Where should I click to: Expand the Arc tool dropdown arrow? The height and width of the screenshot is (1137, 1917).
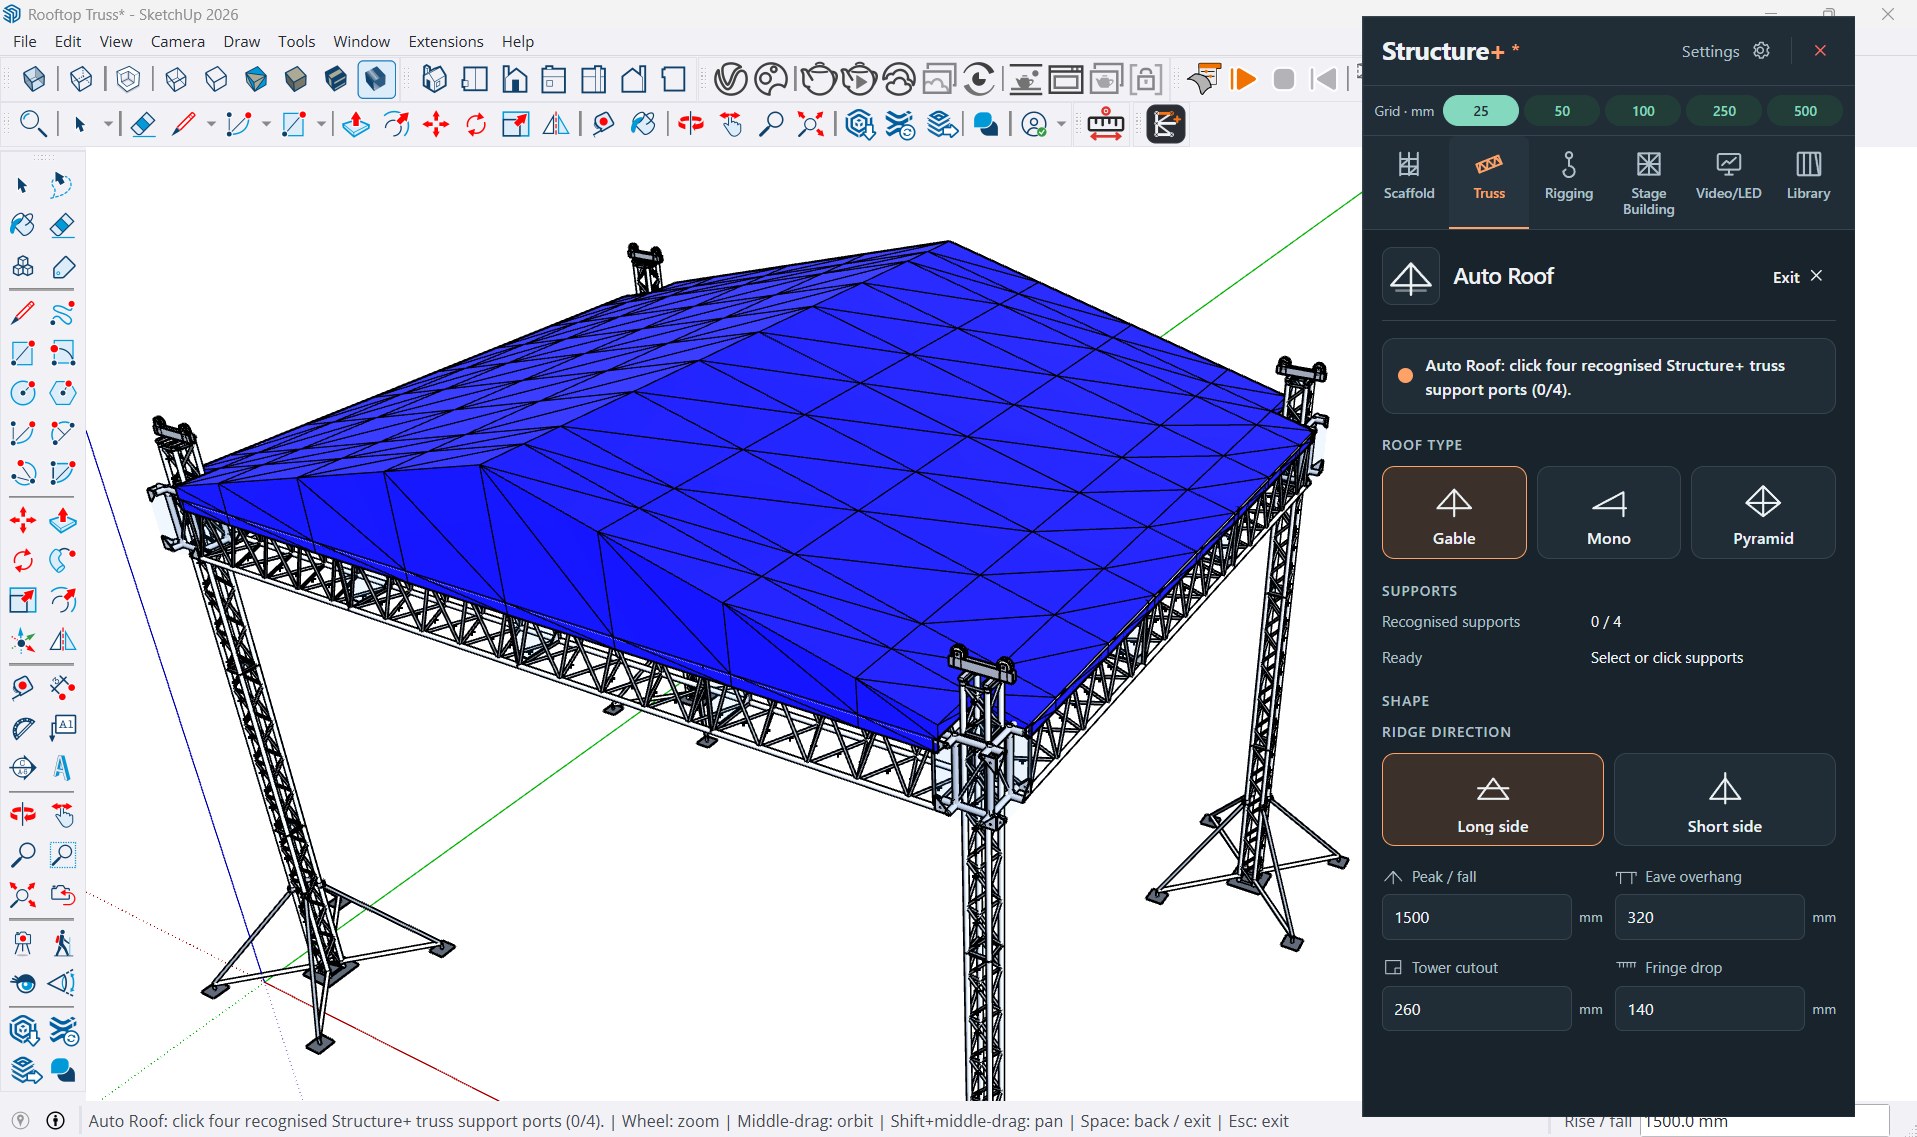[266, 124]
